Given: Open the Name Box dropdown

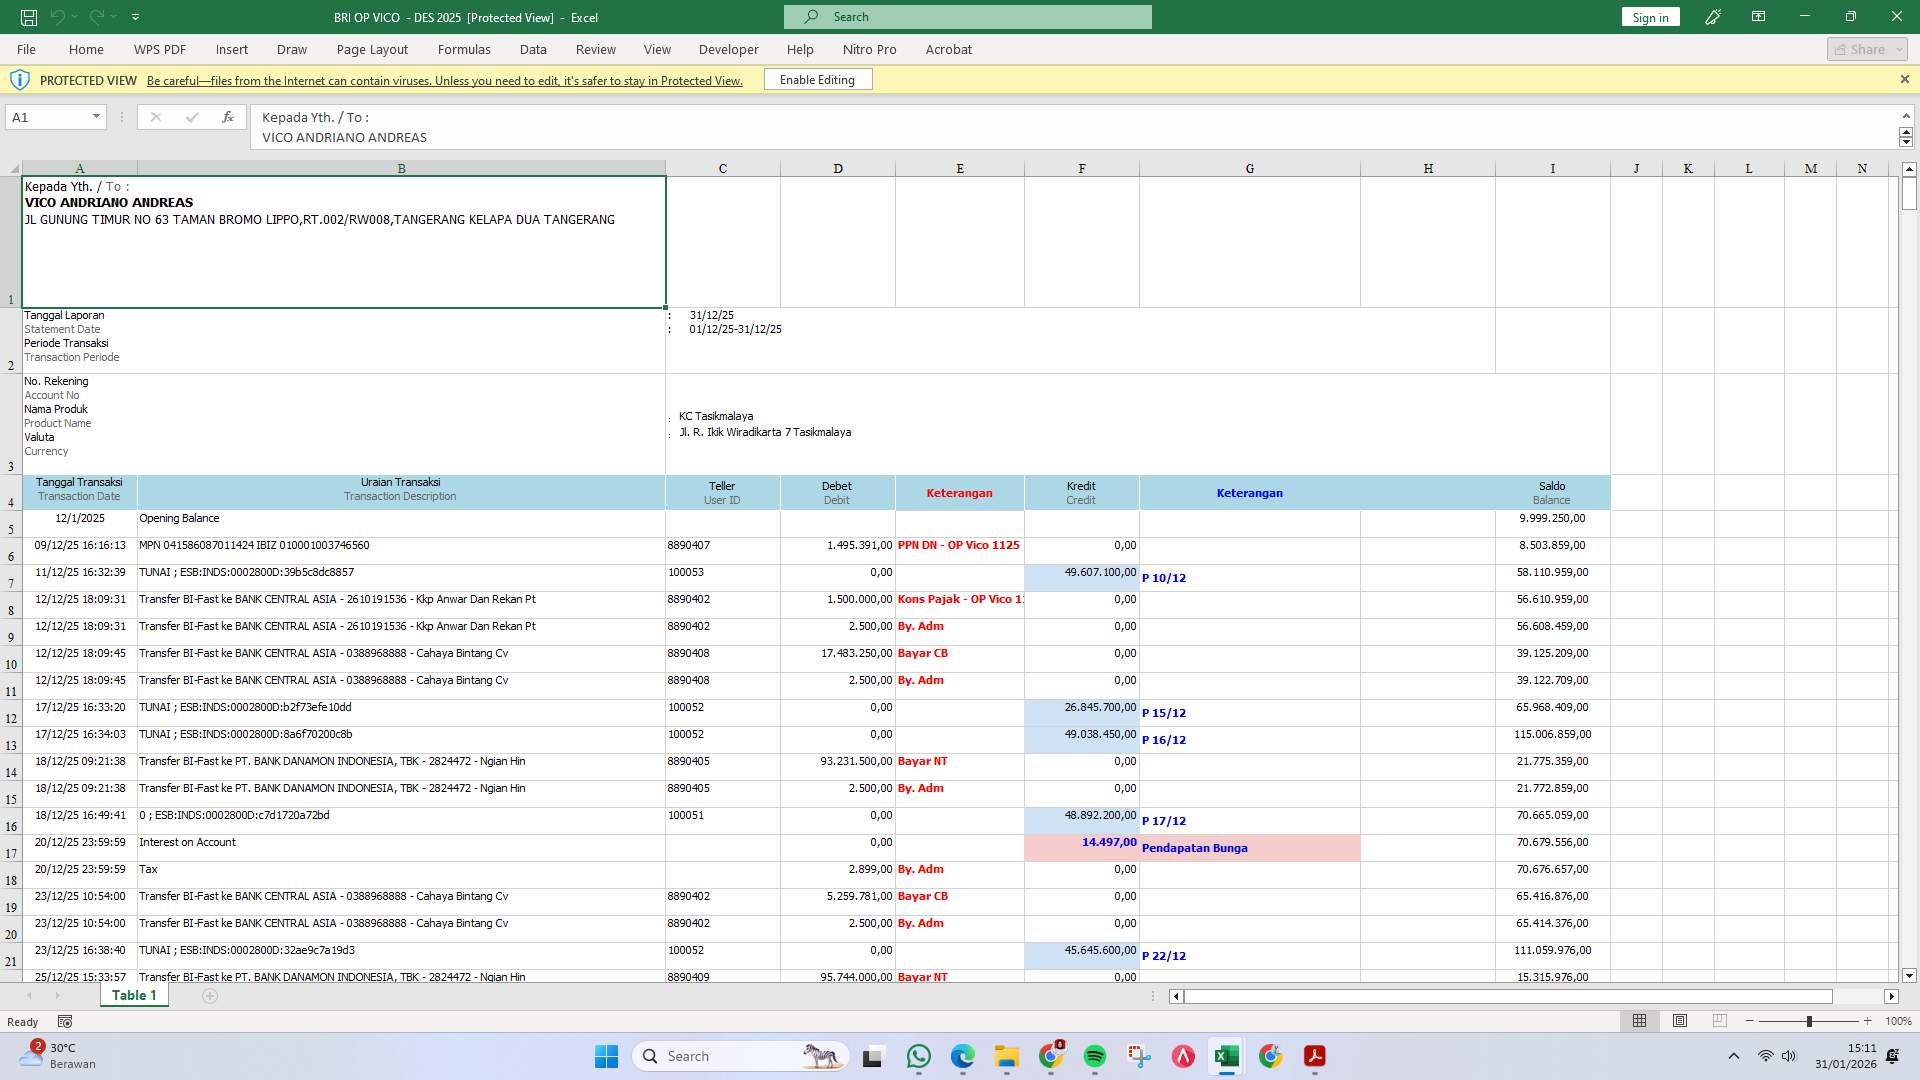Looking at the screenshot, I should click(x=95, y=117).
